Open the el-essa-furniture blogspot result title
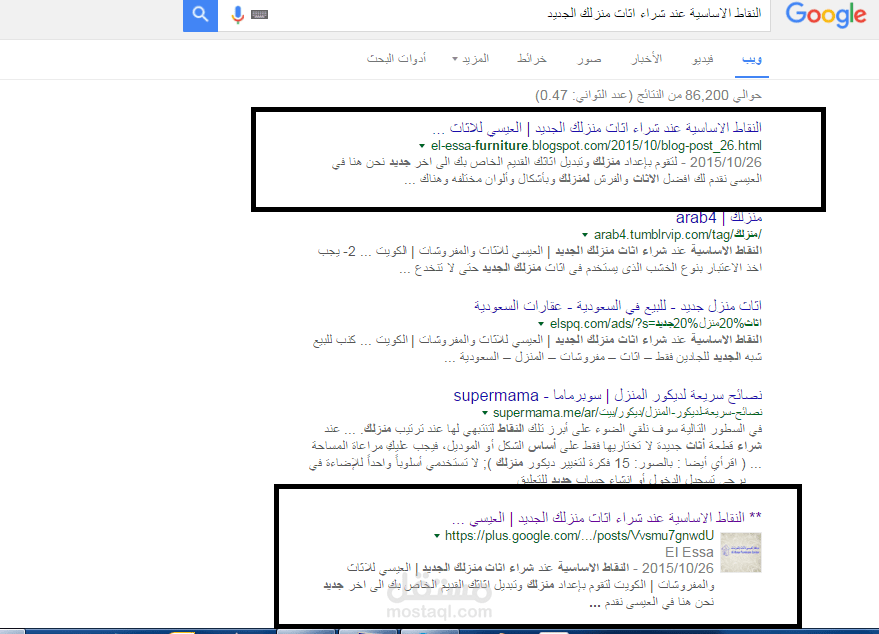This screenshot has width=879, height=634. pos(597,128)
